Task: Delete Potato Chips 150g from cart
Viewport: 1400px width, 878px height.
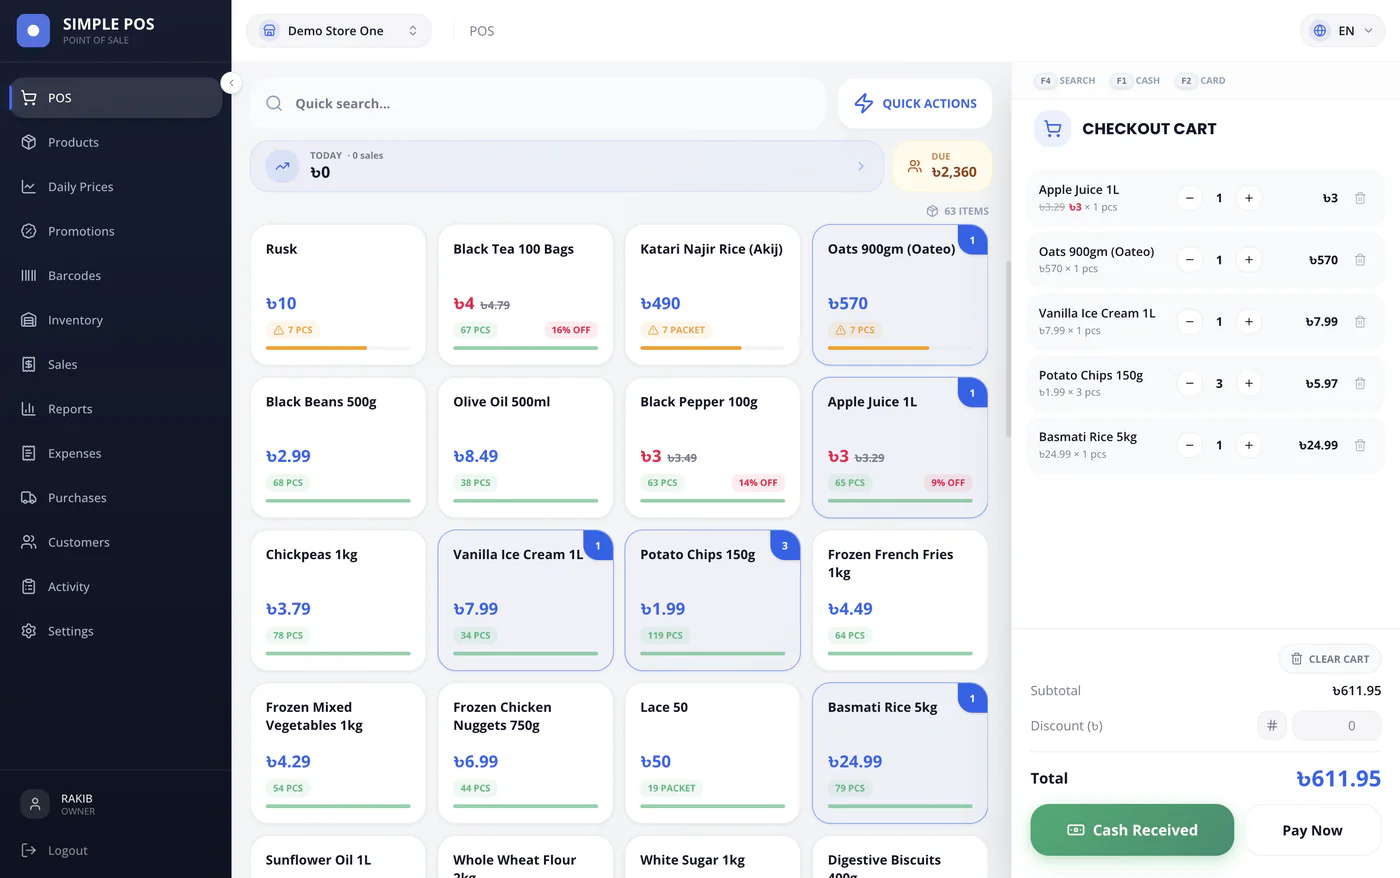Action: pyautogui.click(x=1360, y=383)
